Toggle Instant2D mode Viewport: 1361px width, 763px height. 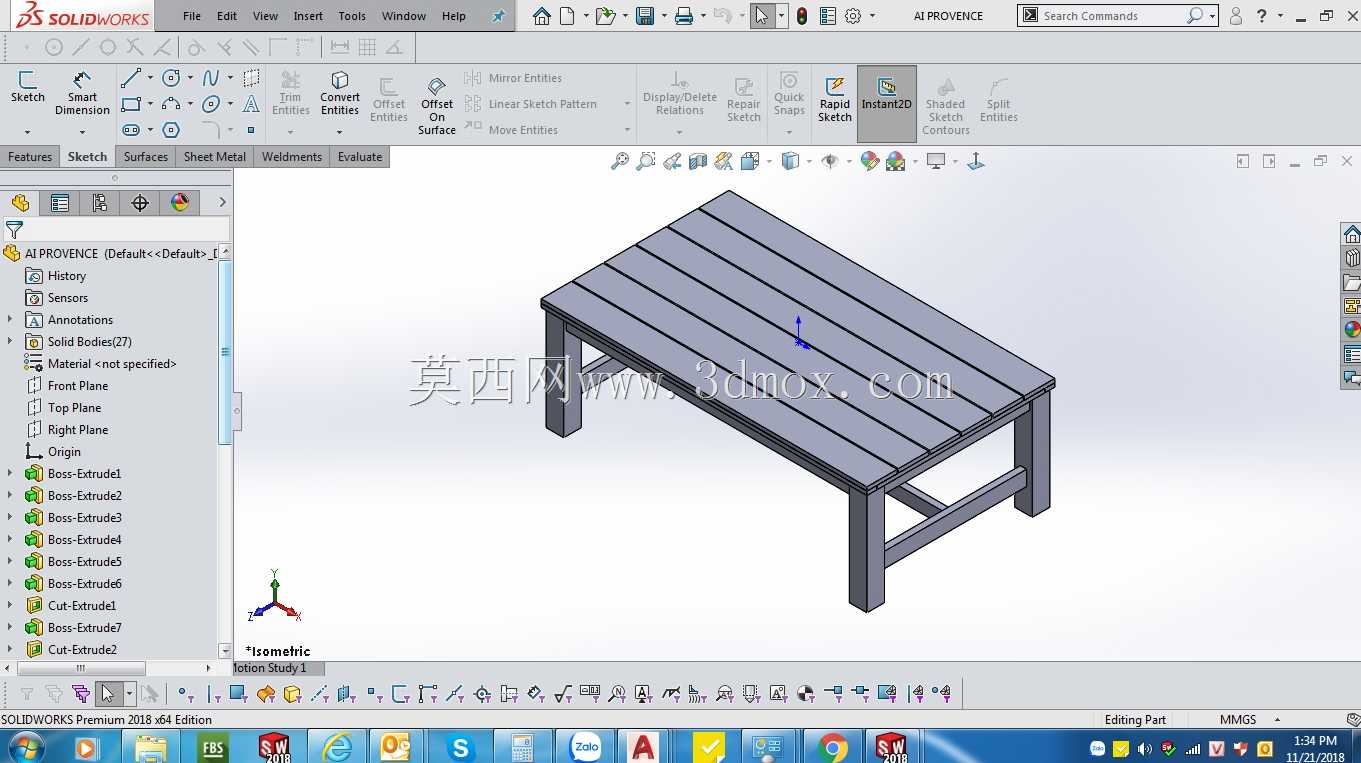coord(887,104)
